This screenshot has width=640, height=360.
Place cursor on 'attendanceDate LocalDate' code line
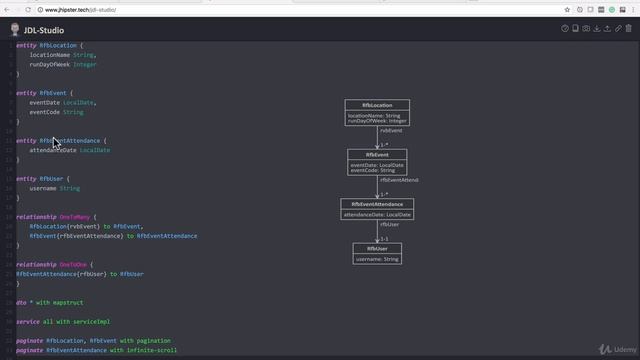point(69,150)
